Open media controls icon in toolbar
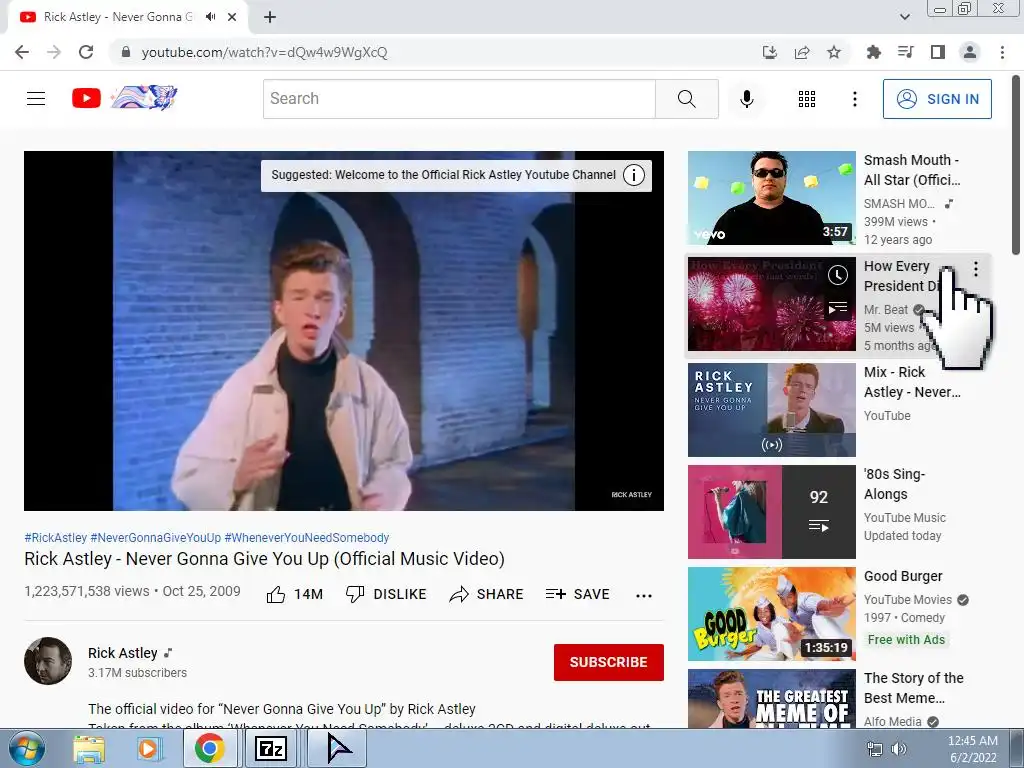Viewport: 1024px width, 768px height. click(905, 52)
